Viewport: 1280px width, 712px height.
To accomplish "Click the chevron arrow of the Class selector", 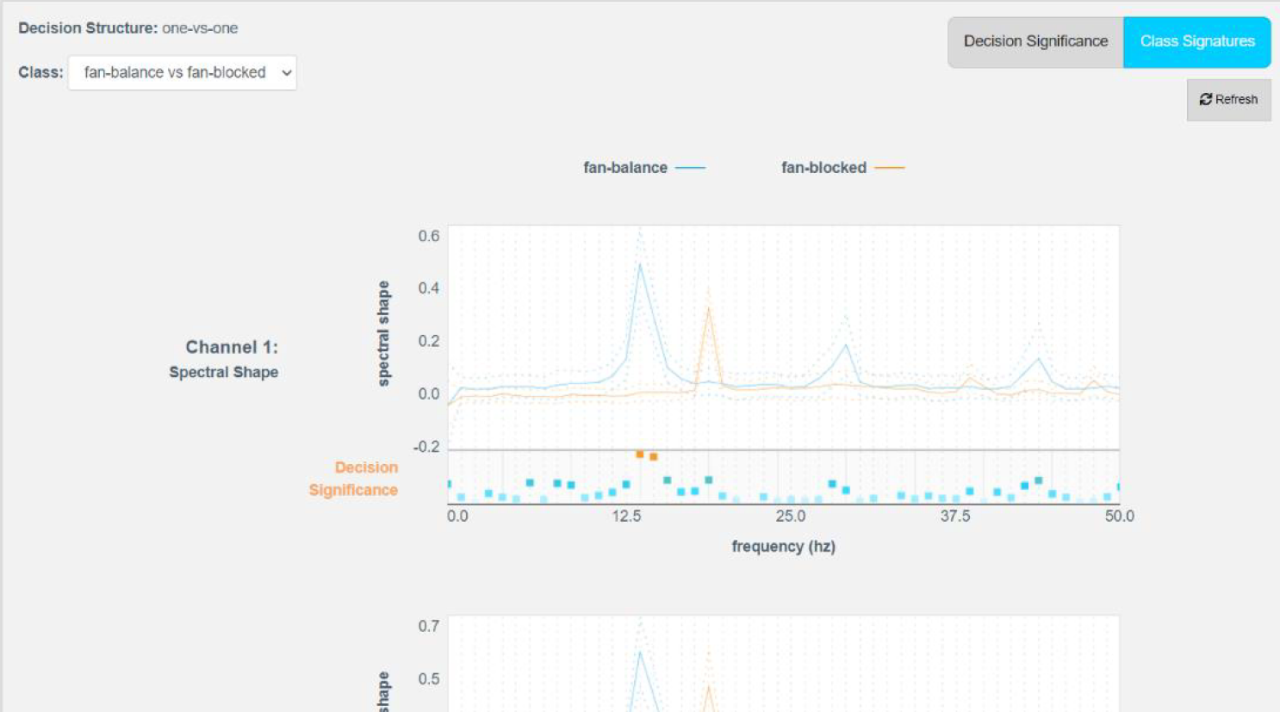I will click(x=287, y=73).
